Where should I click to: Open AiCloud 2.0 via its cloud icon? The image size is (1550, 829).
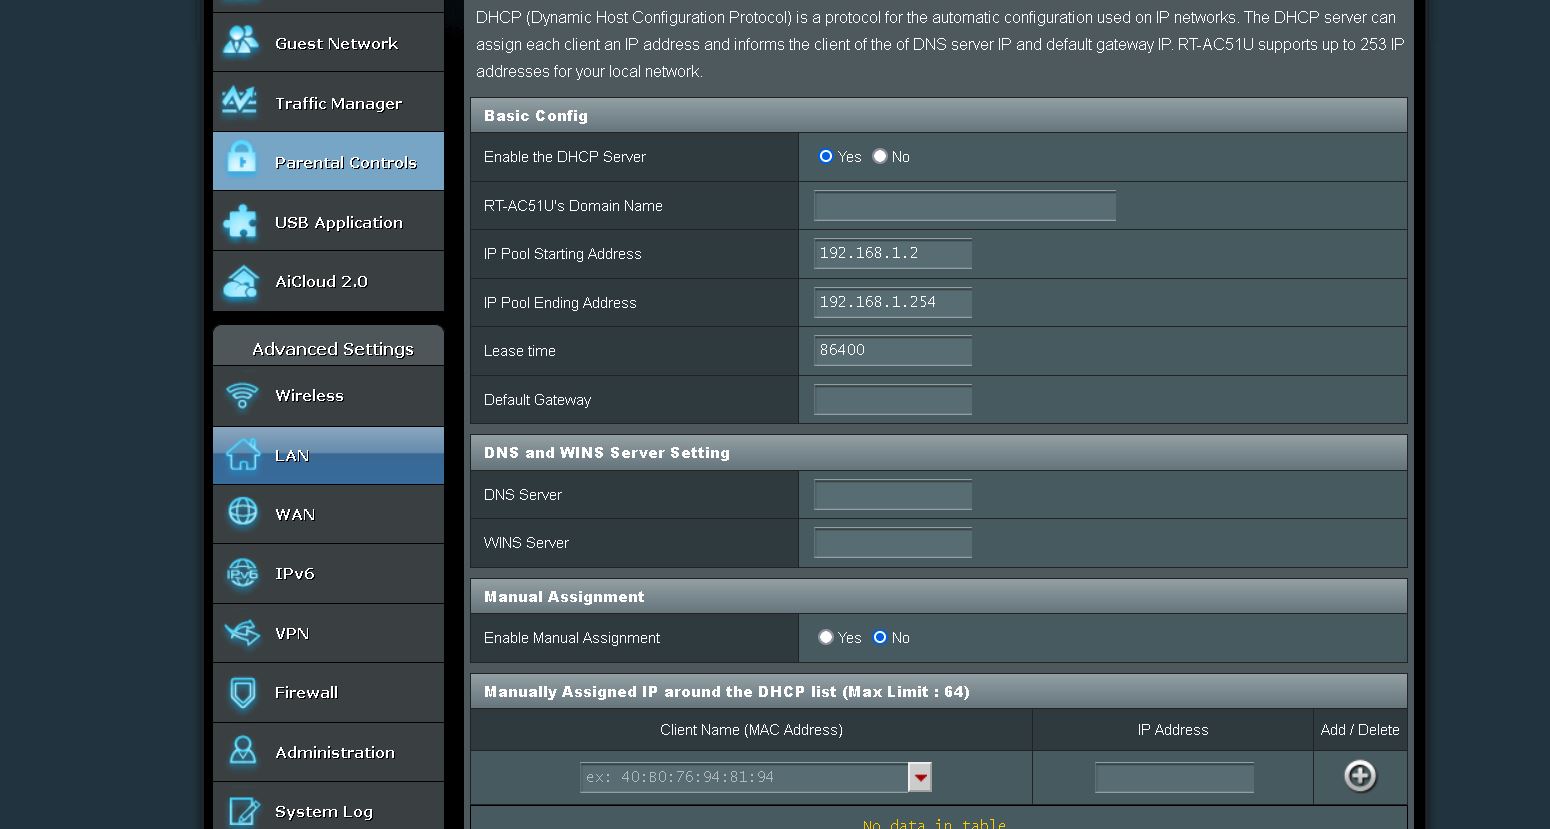241,281
